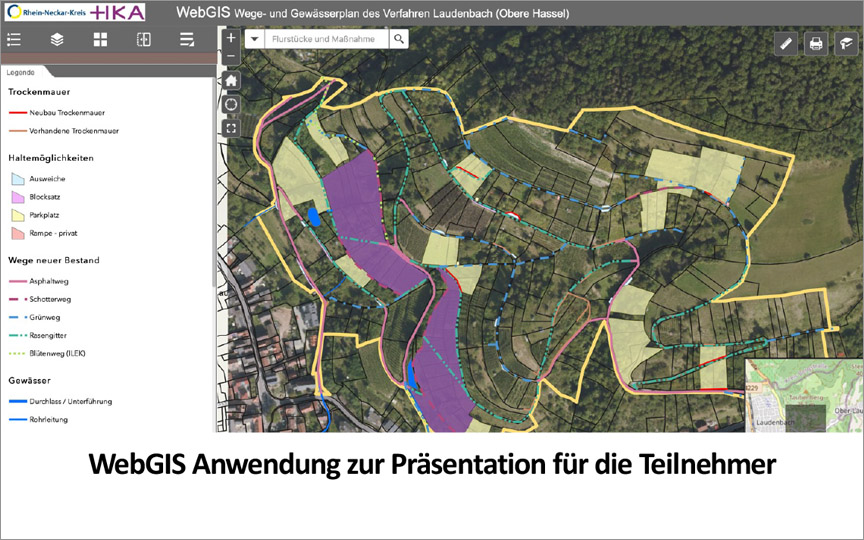Return to the default home extent
Image resolution: width=864 pixels, height=540 pixels.
(231, 81)
